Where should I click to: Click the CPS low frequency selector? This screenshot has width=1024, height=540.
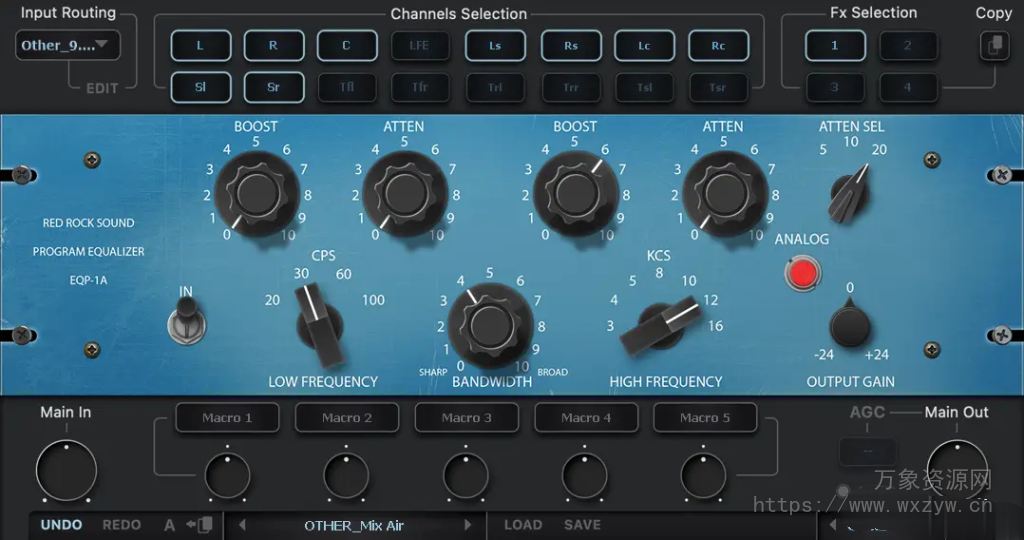pyautogui.click(x=319, y=325)
